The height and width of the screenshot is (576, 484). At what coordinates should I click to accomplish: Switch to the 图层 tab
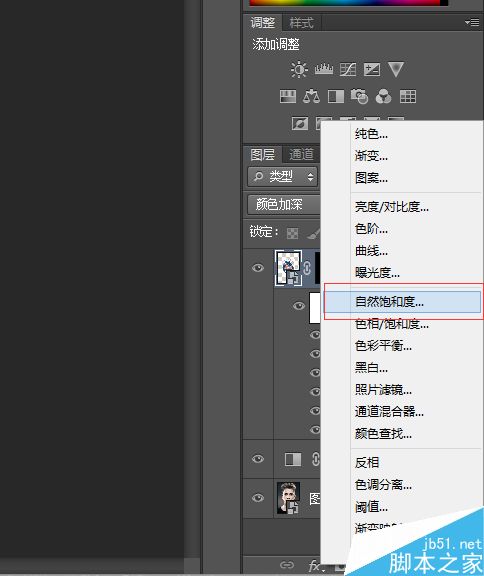point(263,155)
